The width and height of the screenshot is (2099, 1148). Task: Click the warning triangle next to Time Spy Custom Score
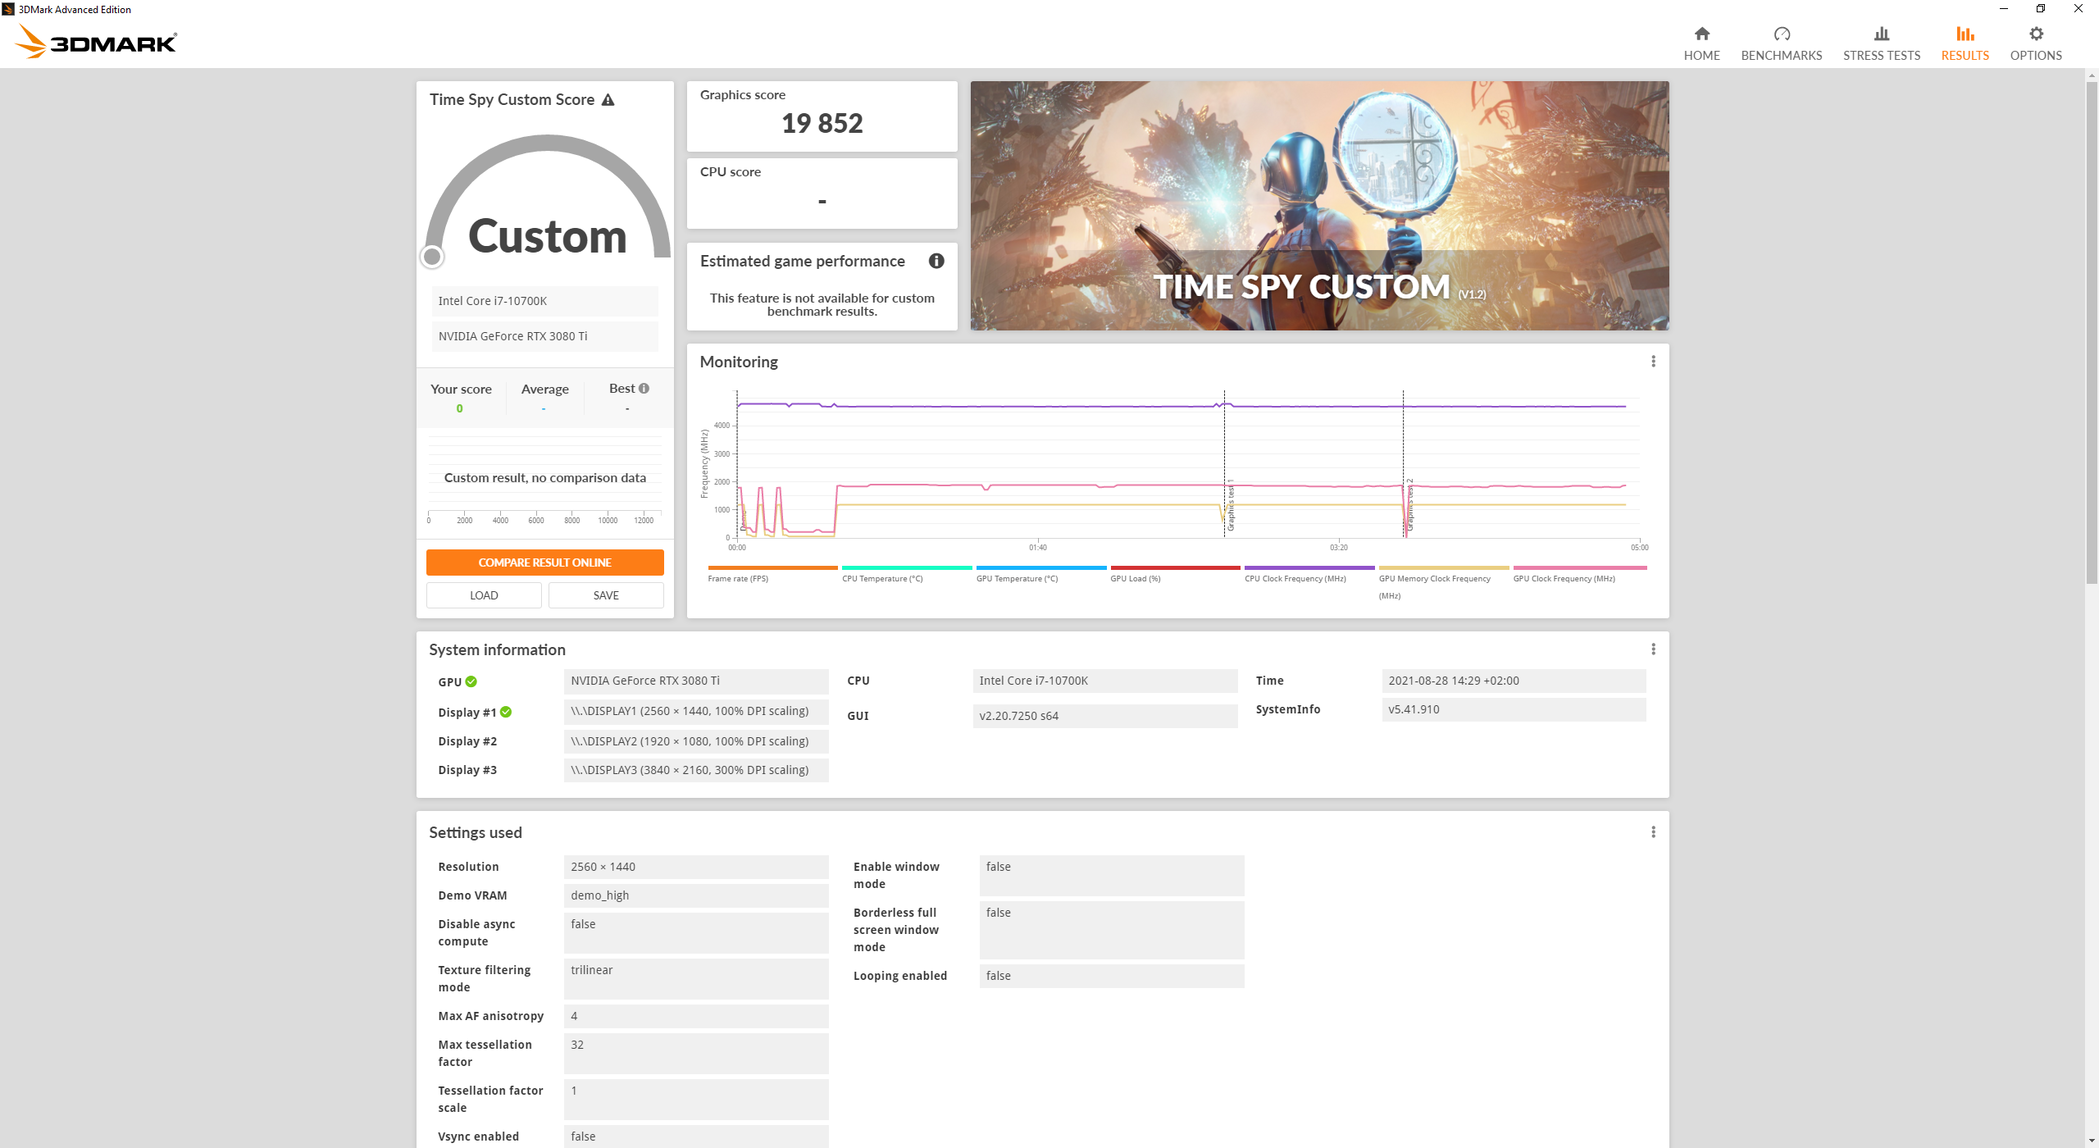pyautogui.click(x=608, y=100)
